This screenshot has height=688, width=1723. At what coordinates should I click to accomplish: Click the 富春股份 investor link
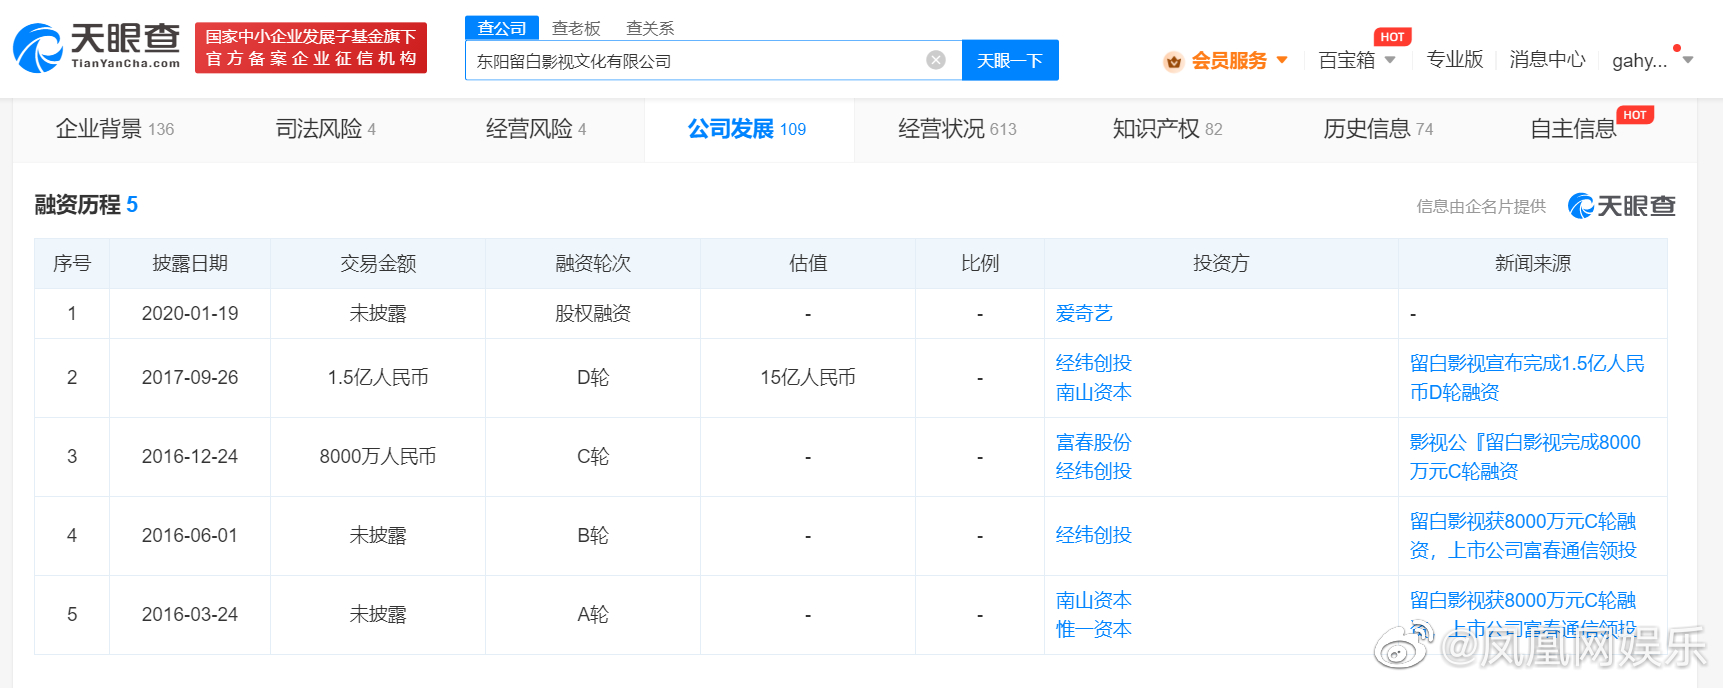click(x=1093, y=442)
